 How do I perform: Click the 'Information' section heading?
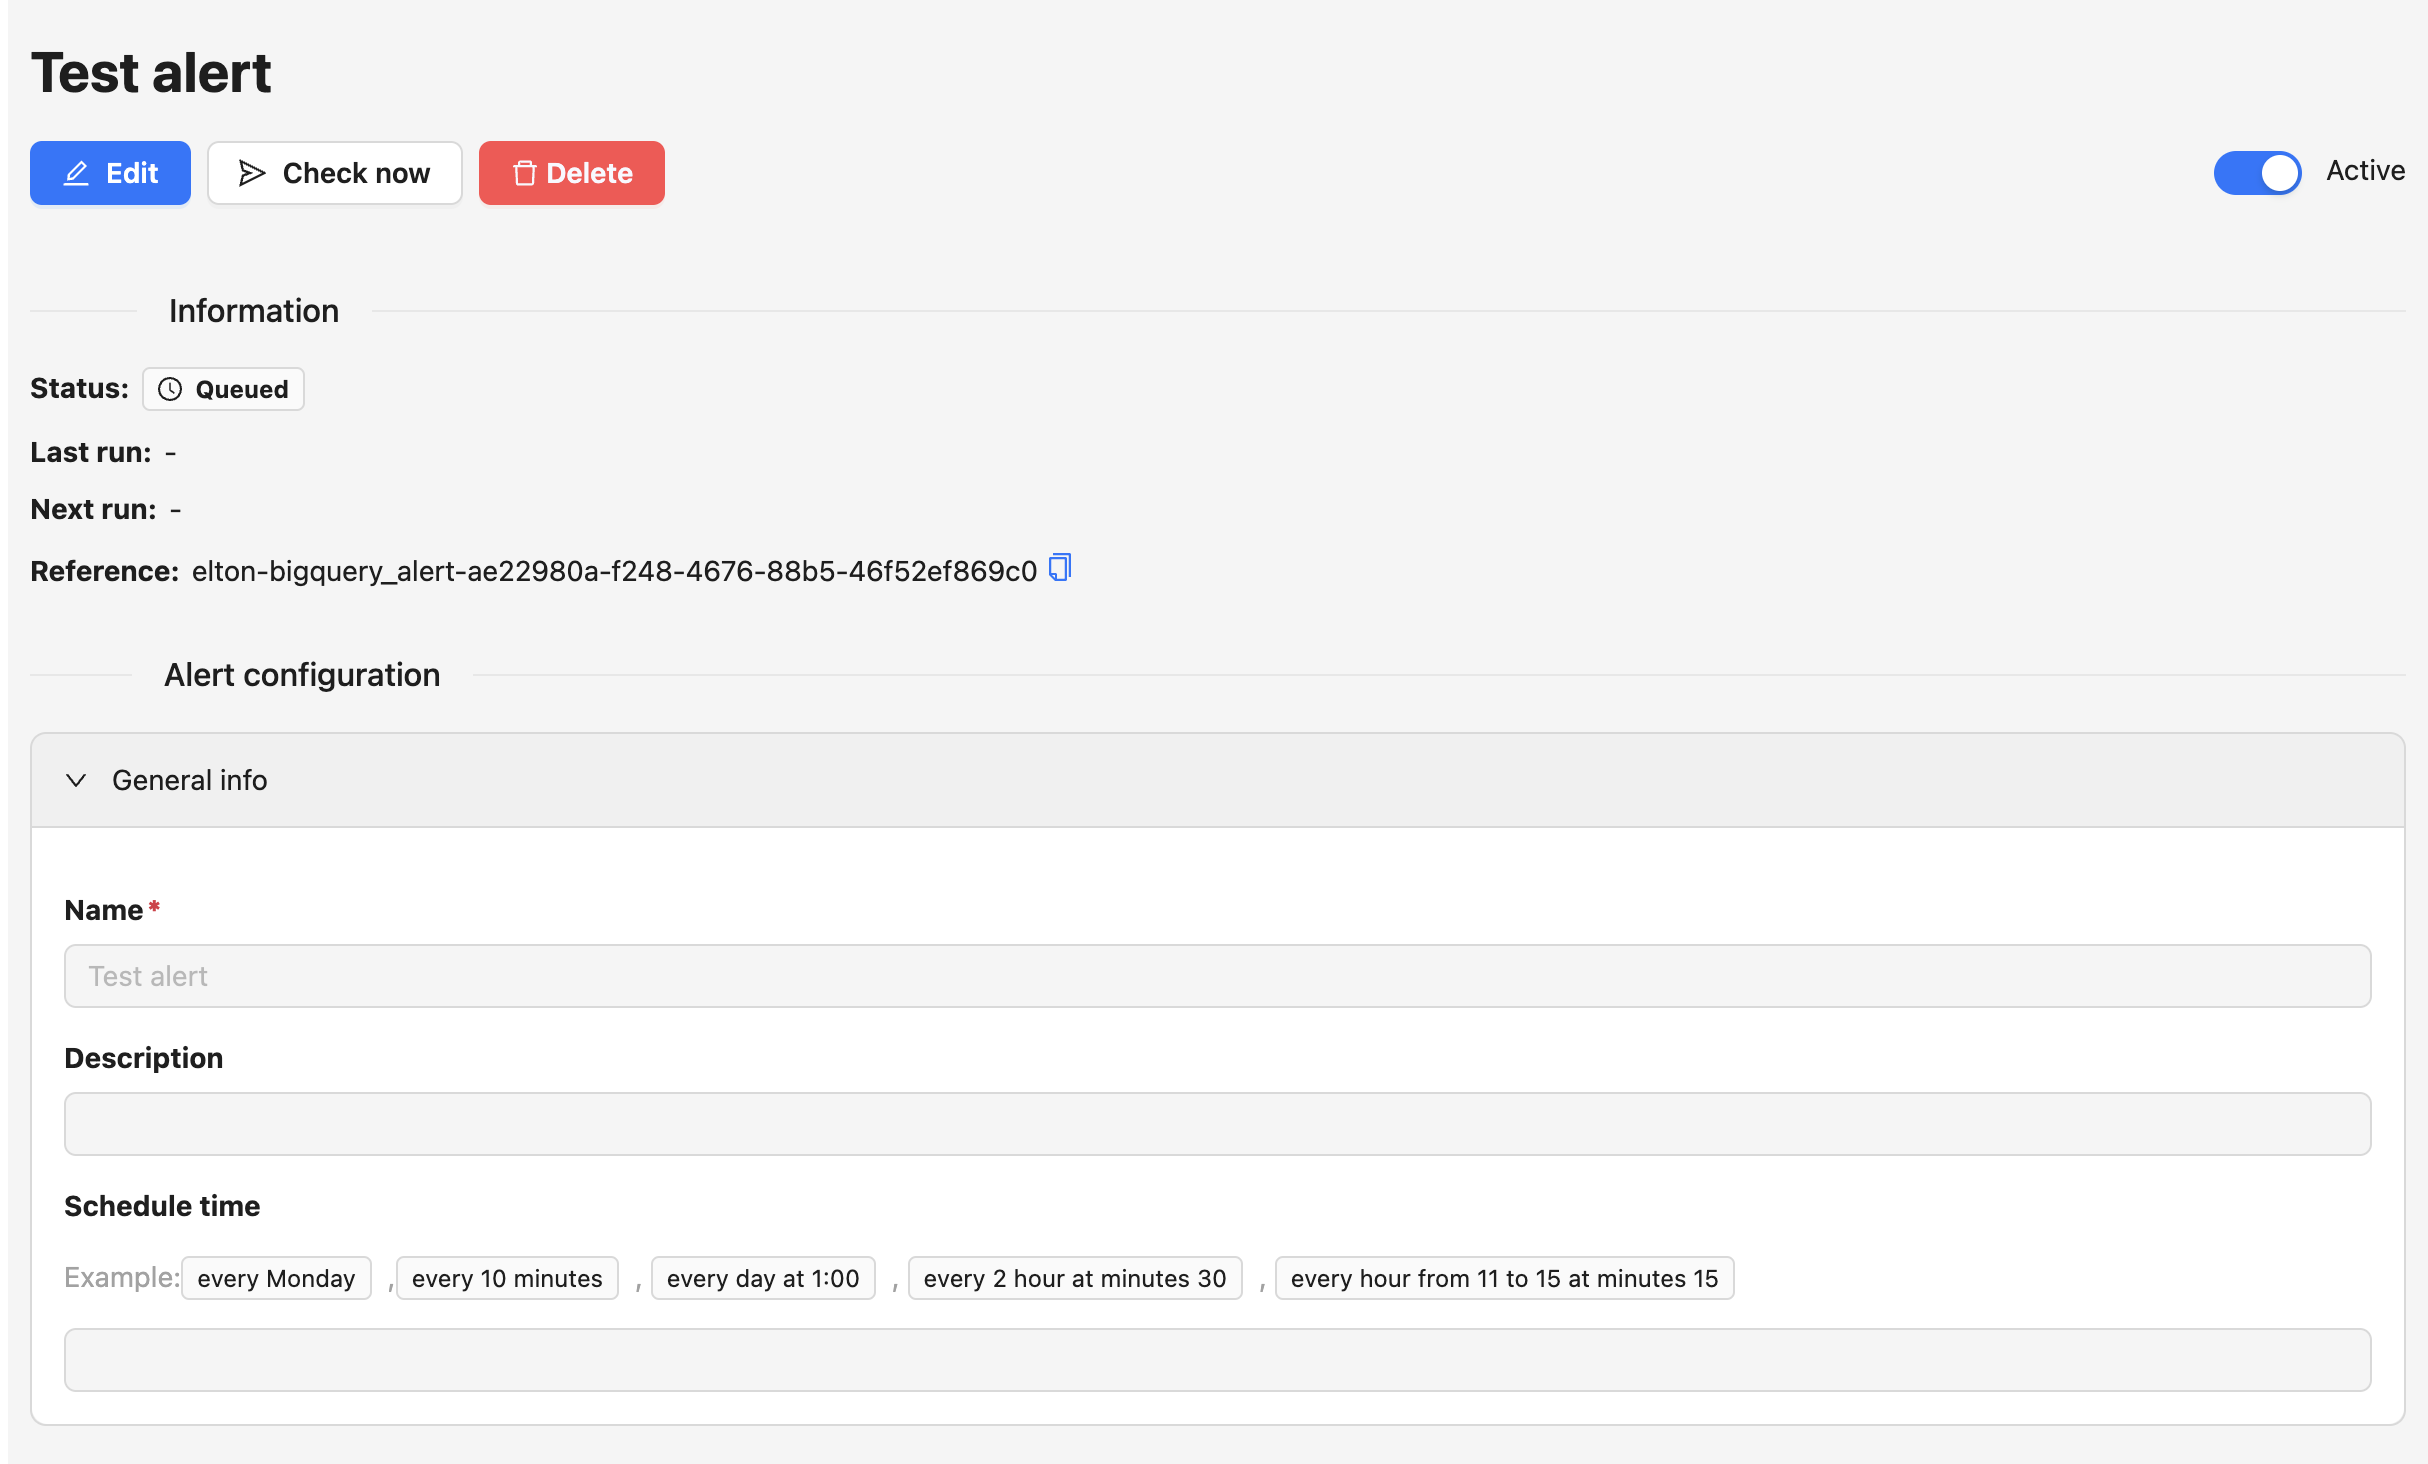pos(254,311)
